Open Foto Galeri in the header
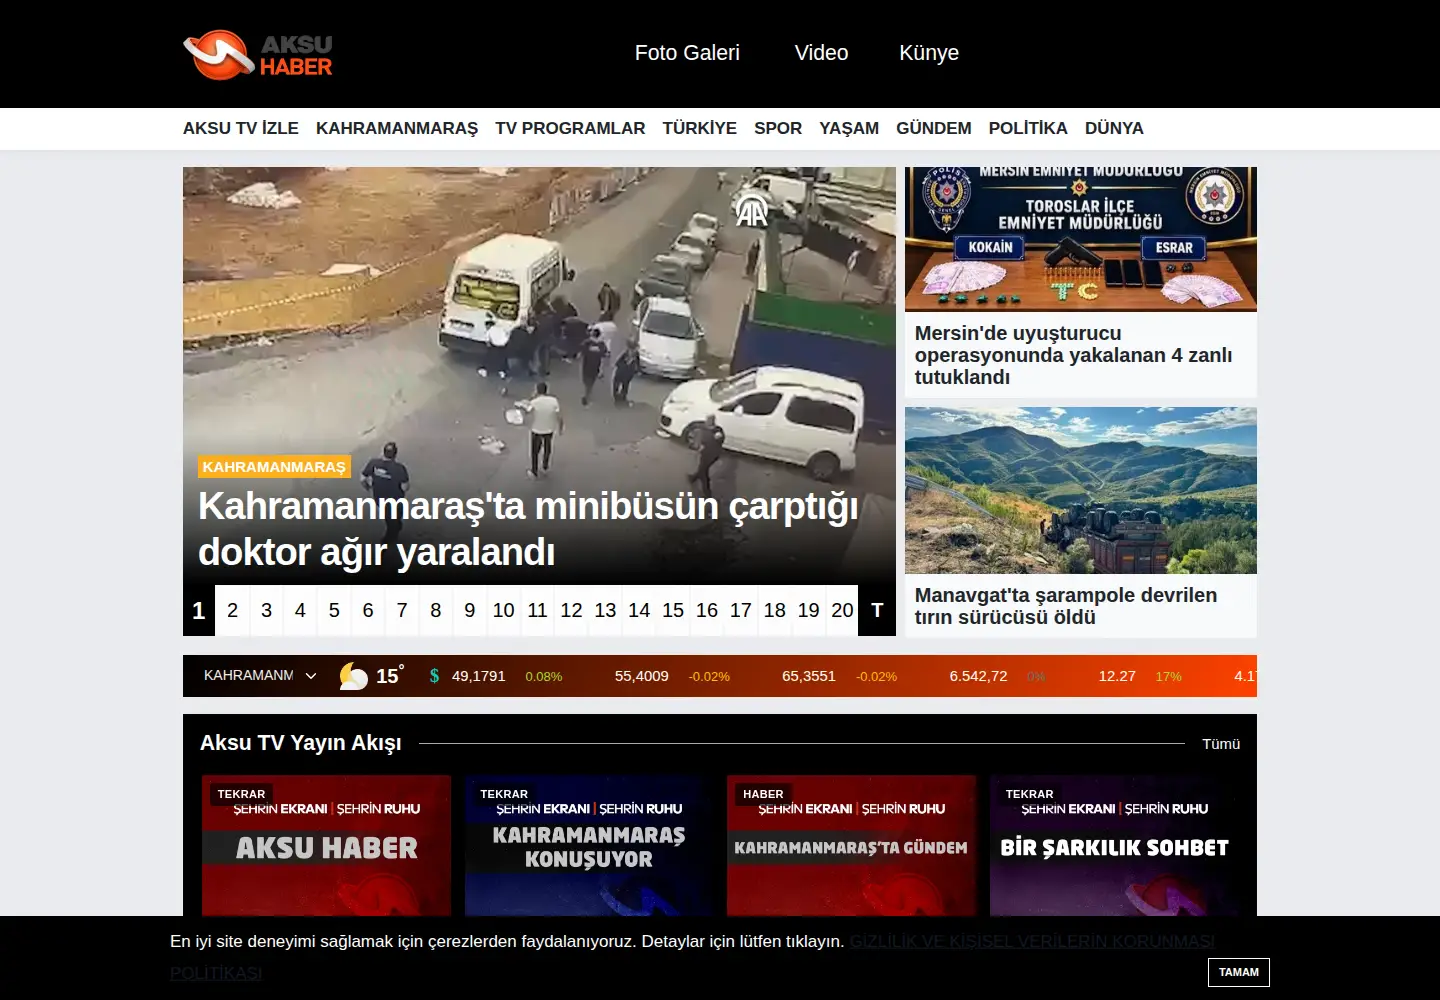Image resolution: width=1440 pixels, height=1000 pixels. [x=687, y=53]
